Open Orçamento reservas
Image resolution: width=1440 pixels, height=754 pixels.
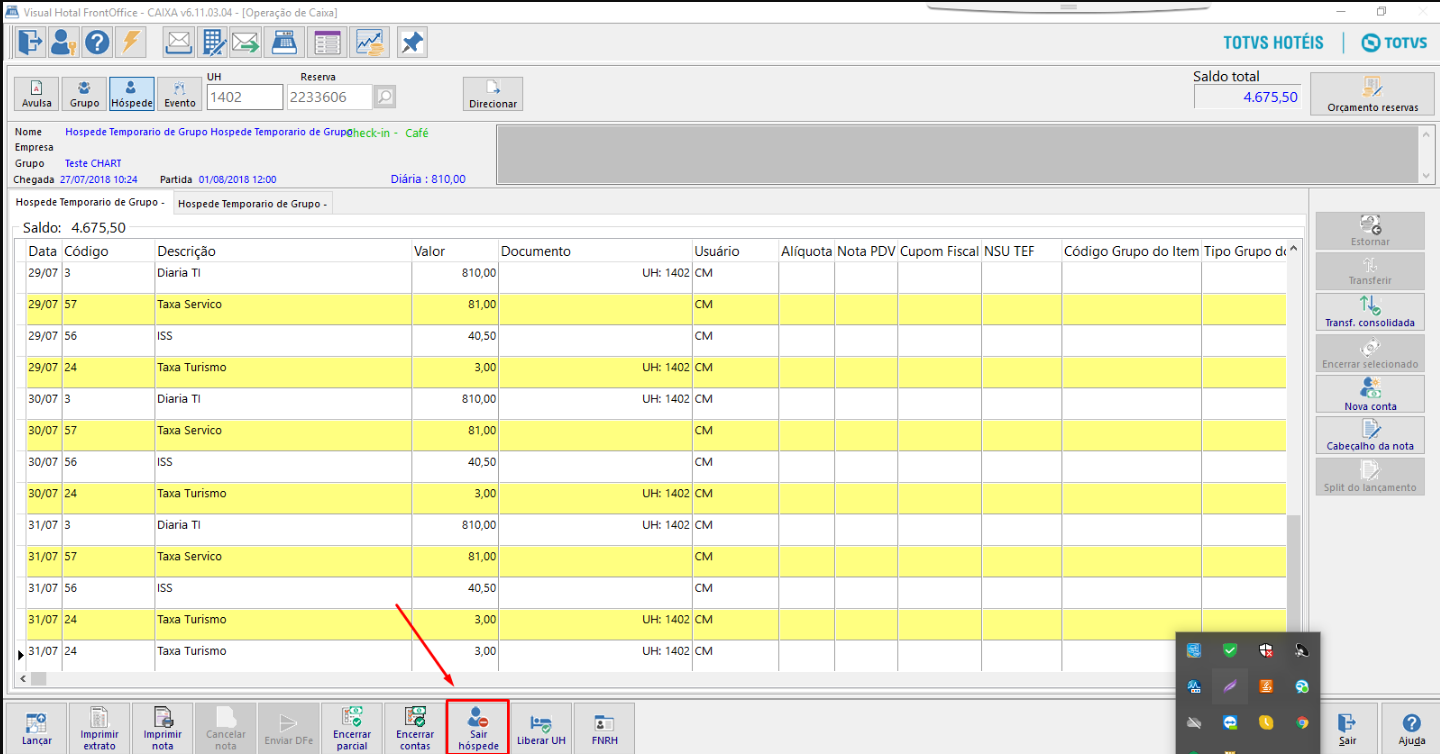[1372, 95]
